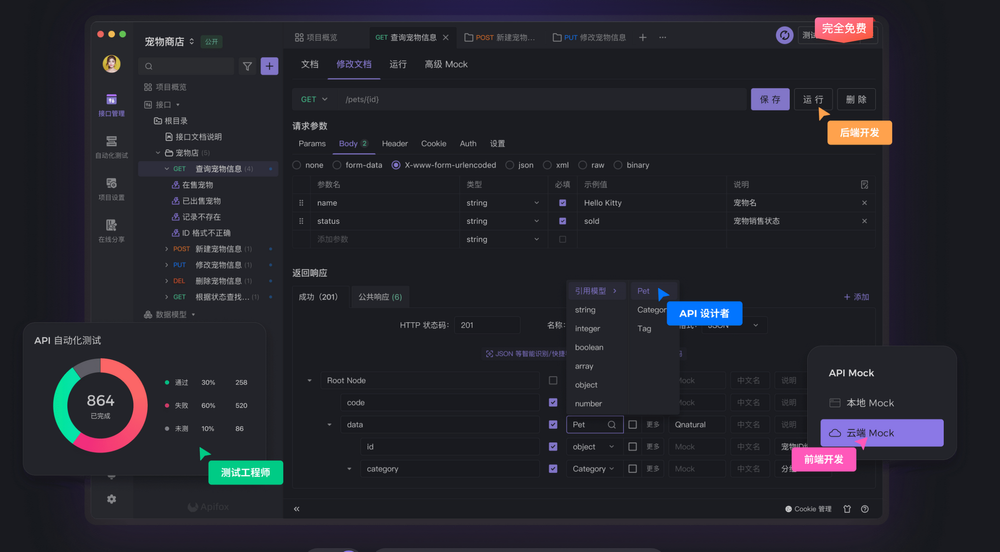1000x552 pixels.
Task: Open 项目设置 sidebar icon
Action: tap(111, 188)
